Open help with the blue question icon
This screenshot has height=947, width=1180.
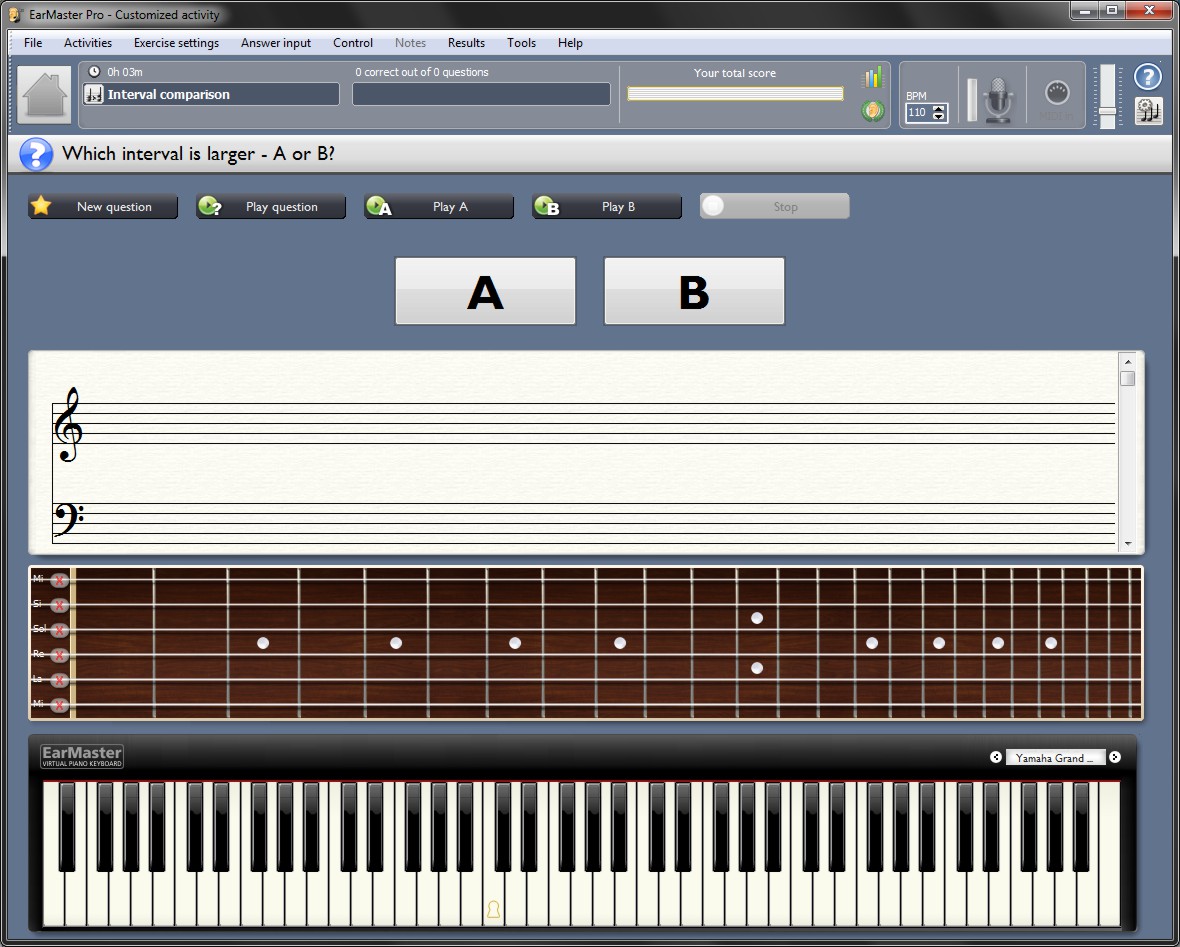pyautogui.click(x=1148, y=77)
